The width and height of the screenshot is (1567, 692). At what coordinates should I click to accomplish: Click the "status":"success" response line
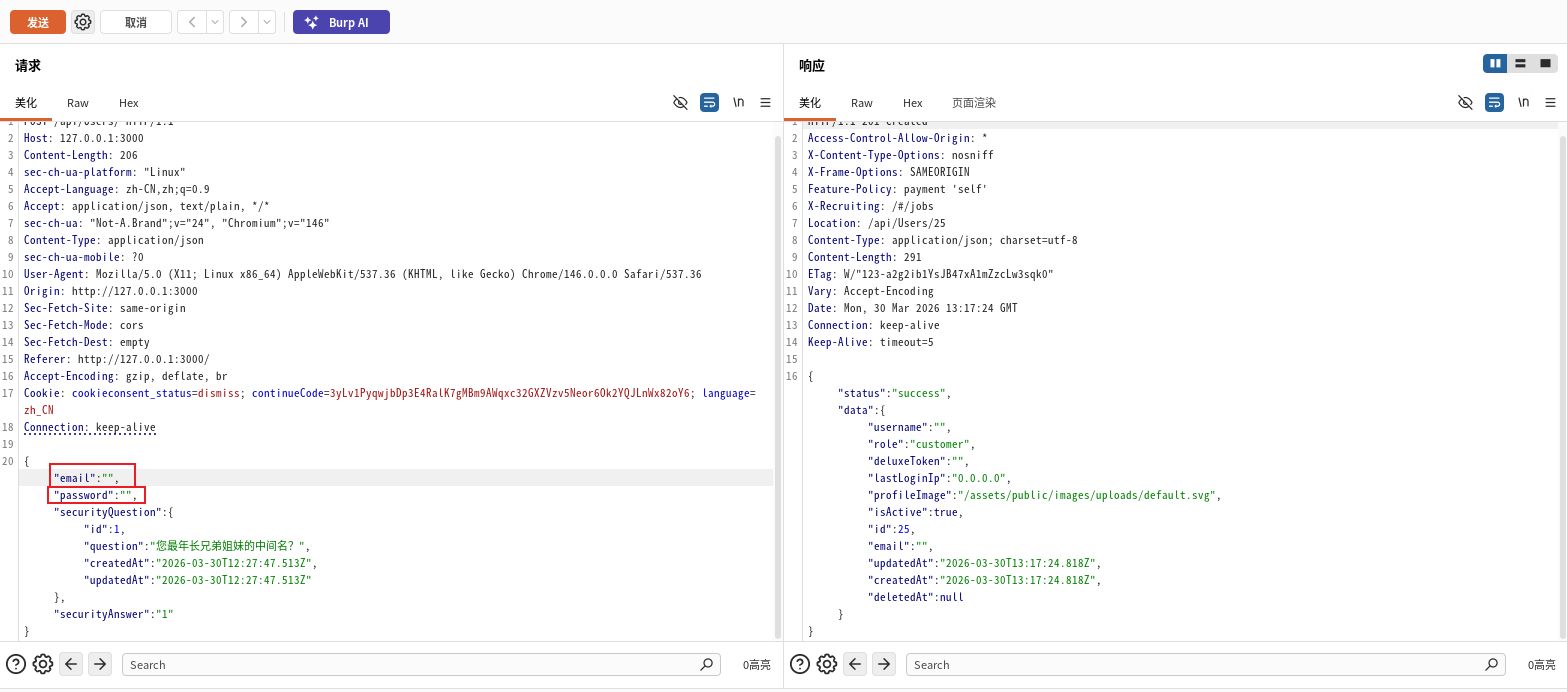(894, 393)
